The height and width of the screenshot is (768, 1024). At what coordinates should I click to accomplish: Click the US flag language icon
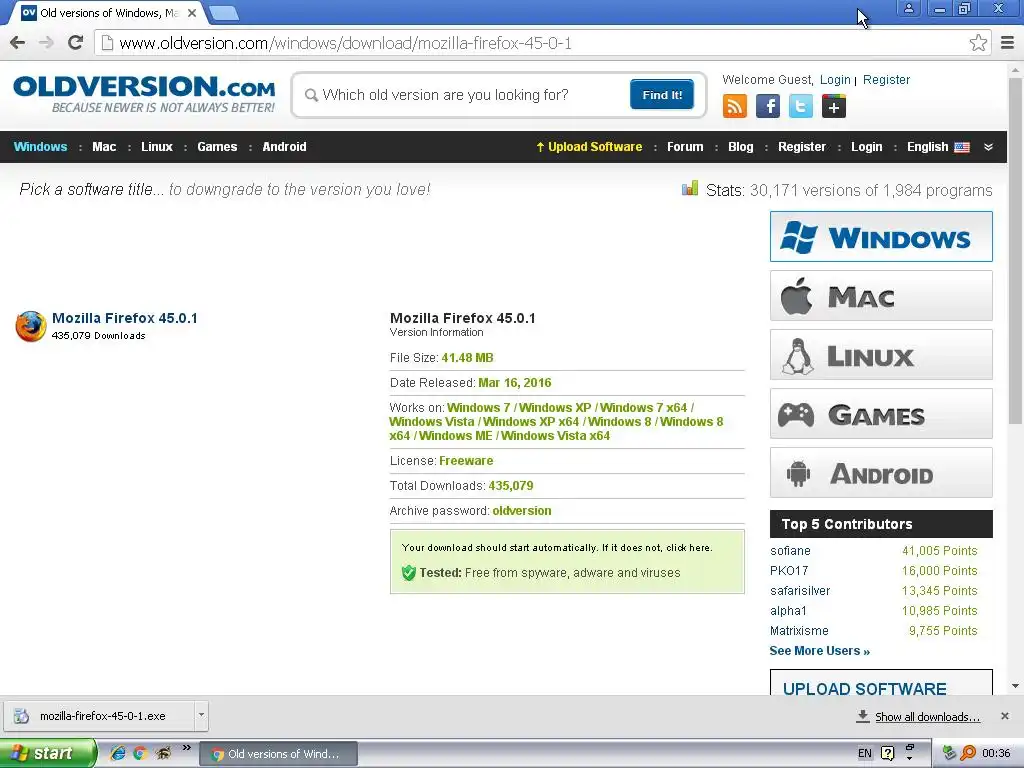click(962, 147)
